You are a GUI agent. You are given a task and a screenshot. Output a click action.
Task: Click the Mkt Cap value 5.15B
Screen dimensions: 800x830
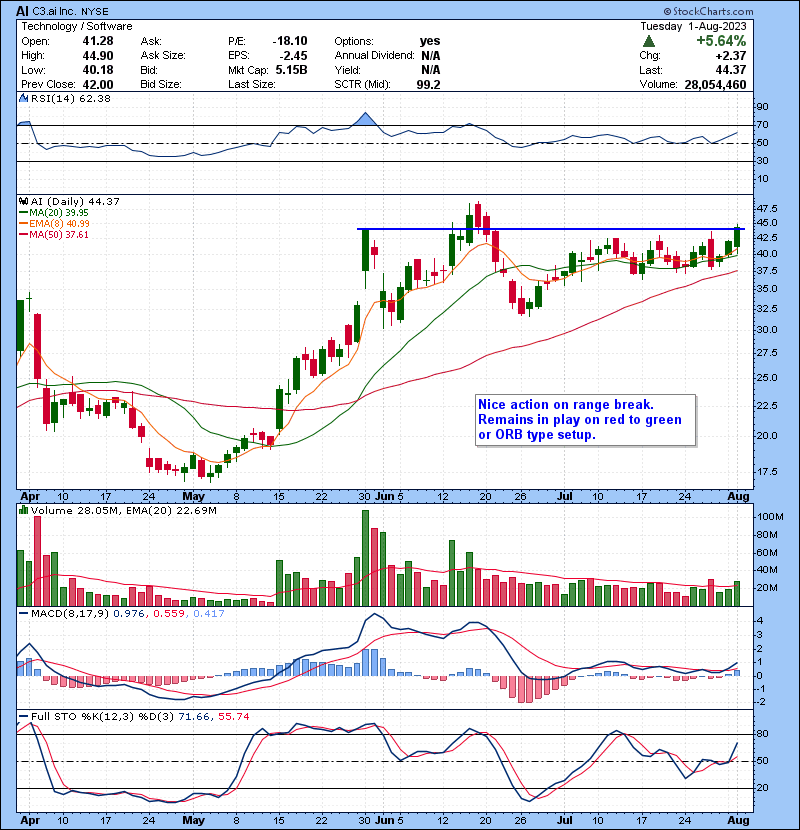pos(291,70)
